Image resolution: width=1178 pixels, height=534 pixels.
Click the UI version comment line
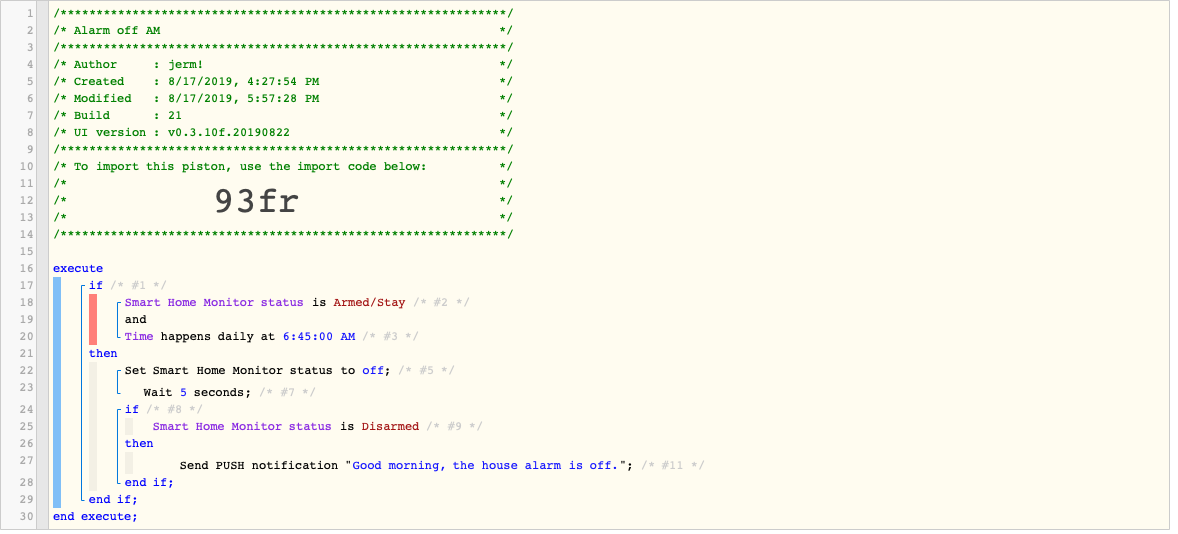(x=283, y=132)
